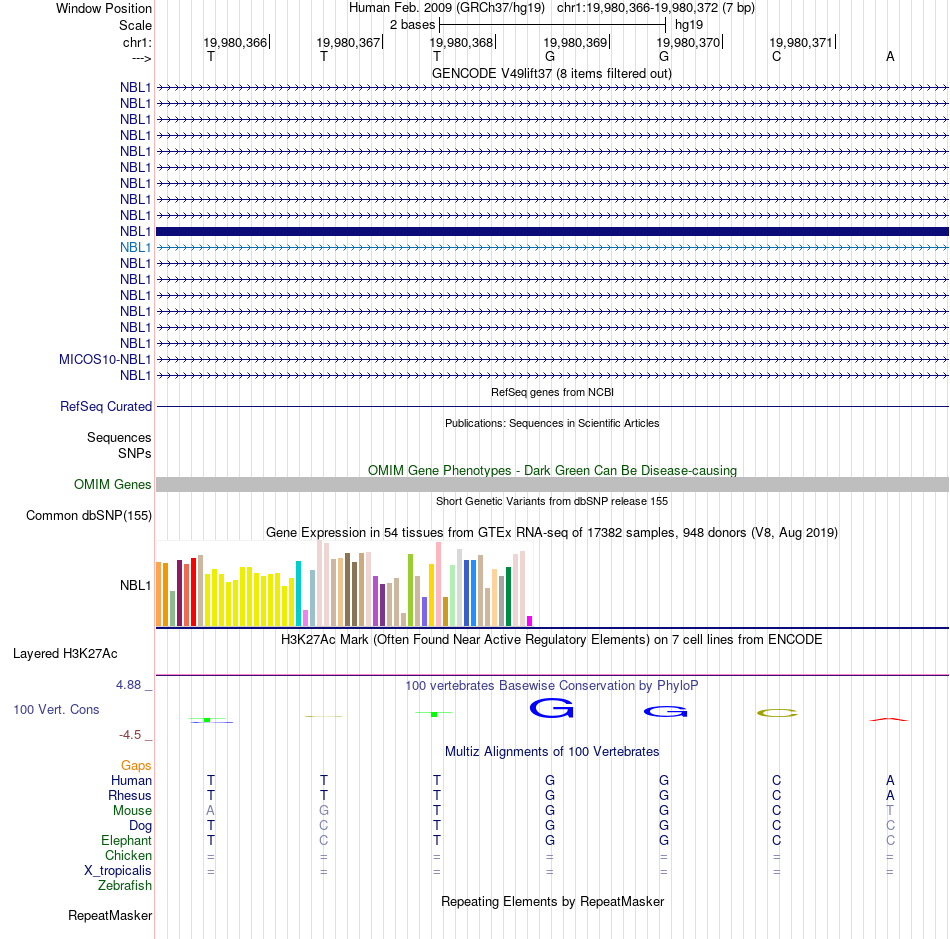Click the Common dbSNP(155) label
The width and height of the screenshot is (950, 939).
pyautogui.click(x=88, y=516)
